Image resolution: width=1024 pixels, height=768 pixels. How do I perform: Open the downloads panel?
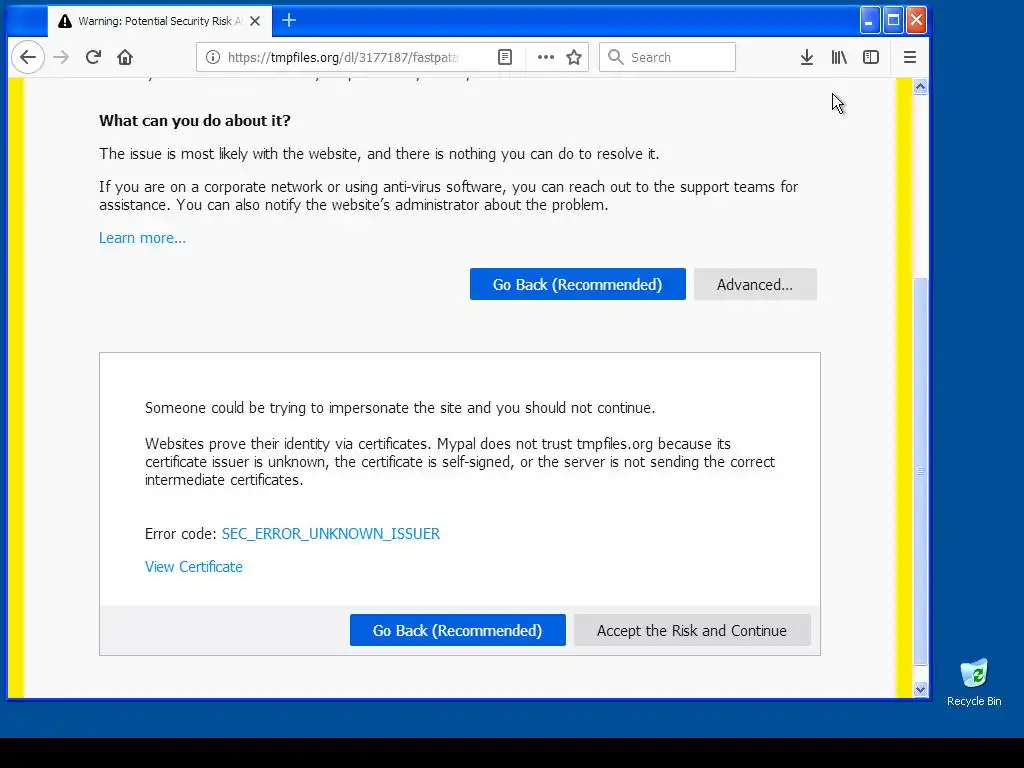pyautogui.click(x=807, y=57)
